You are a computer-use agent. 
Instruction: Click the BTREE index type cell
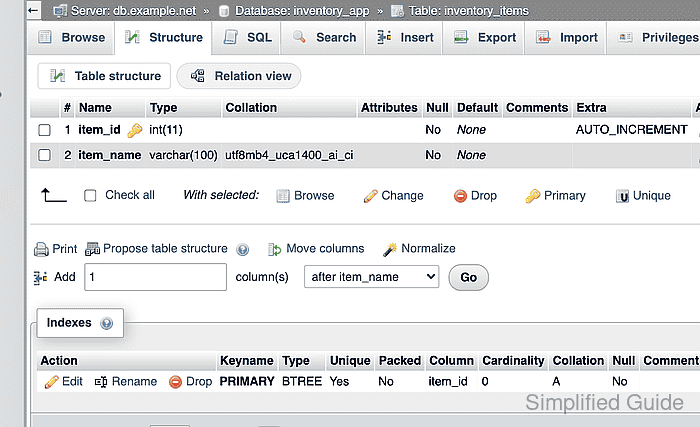coord(302,381)
